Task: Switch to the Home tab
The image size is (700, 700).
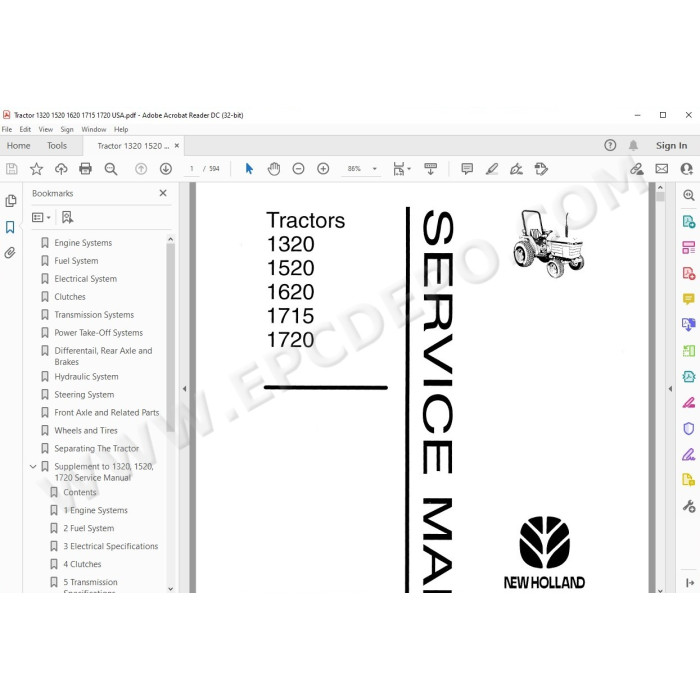Action: [x=18, y=146]
